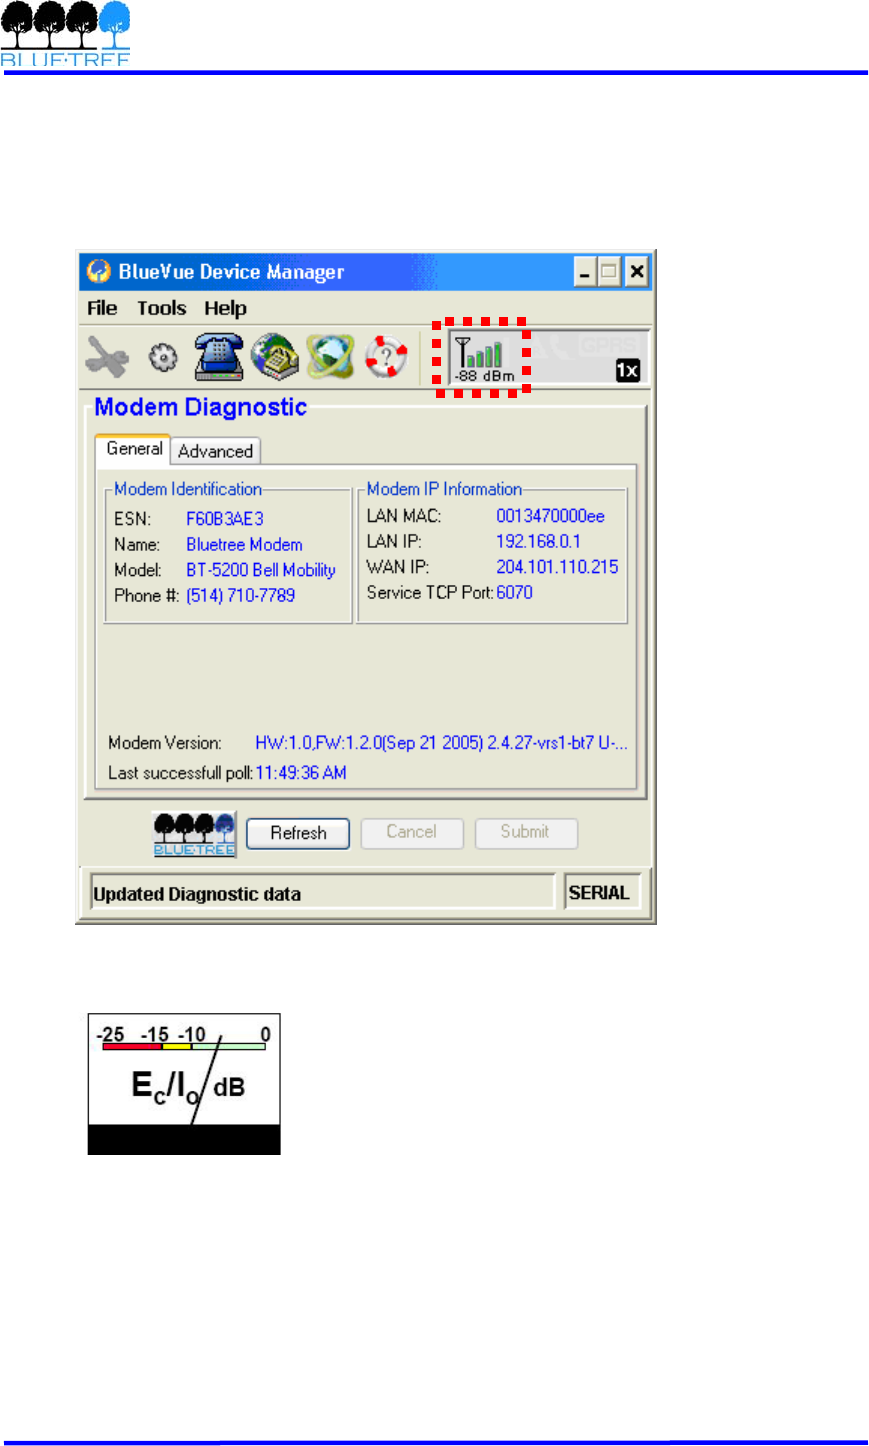Click the WAN IP value 204.101.110.215
This screenshot has width=869, height=1446.
pos(557,567)
